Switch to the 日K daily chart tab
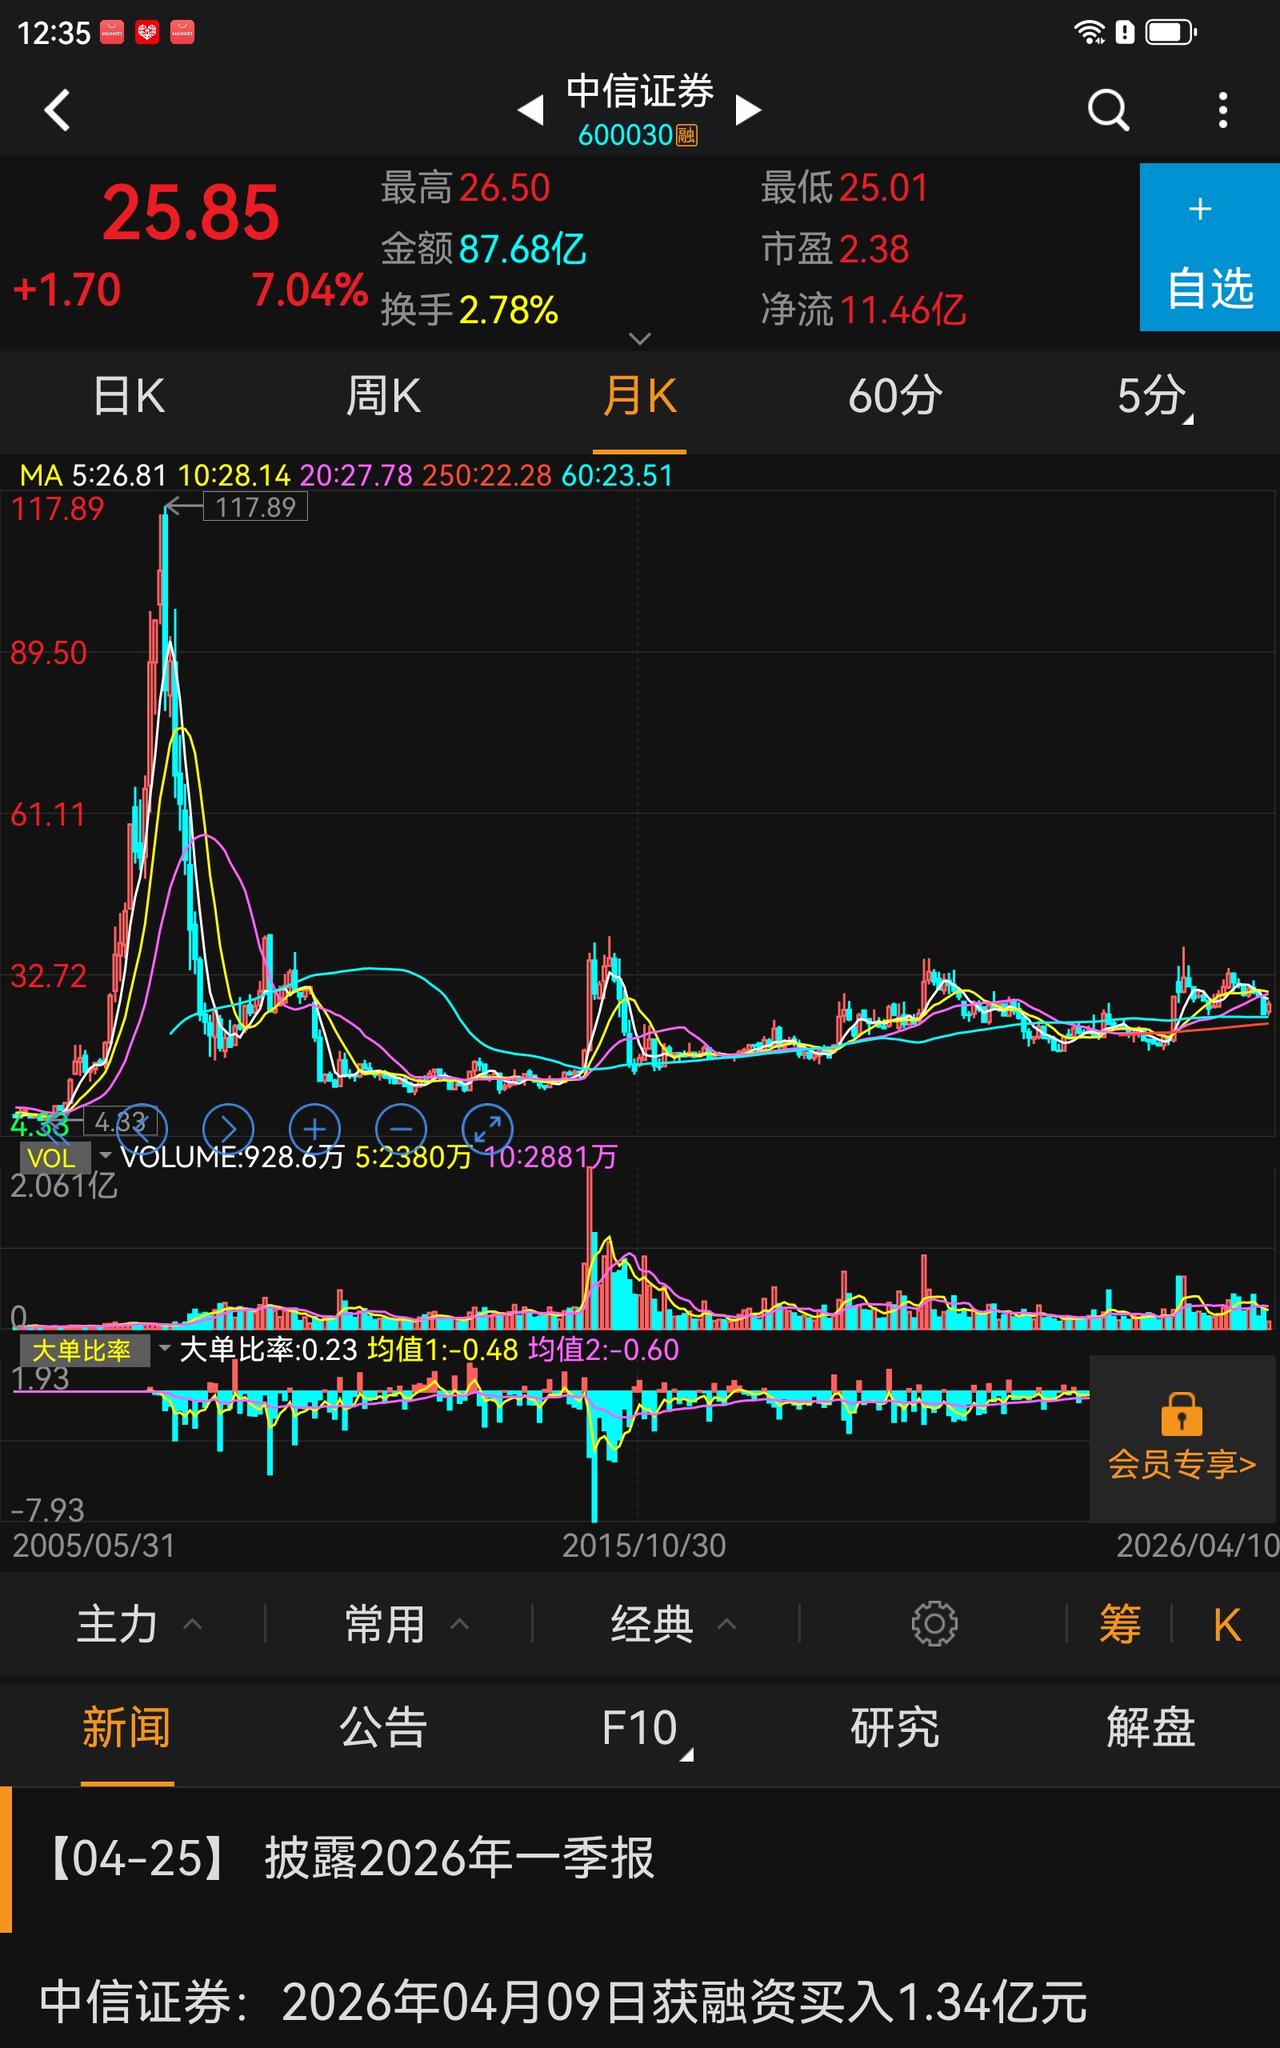 pos(128,397)
